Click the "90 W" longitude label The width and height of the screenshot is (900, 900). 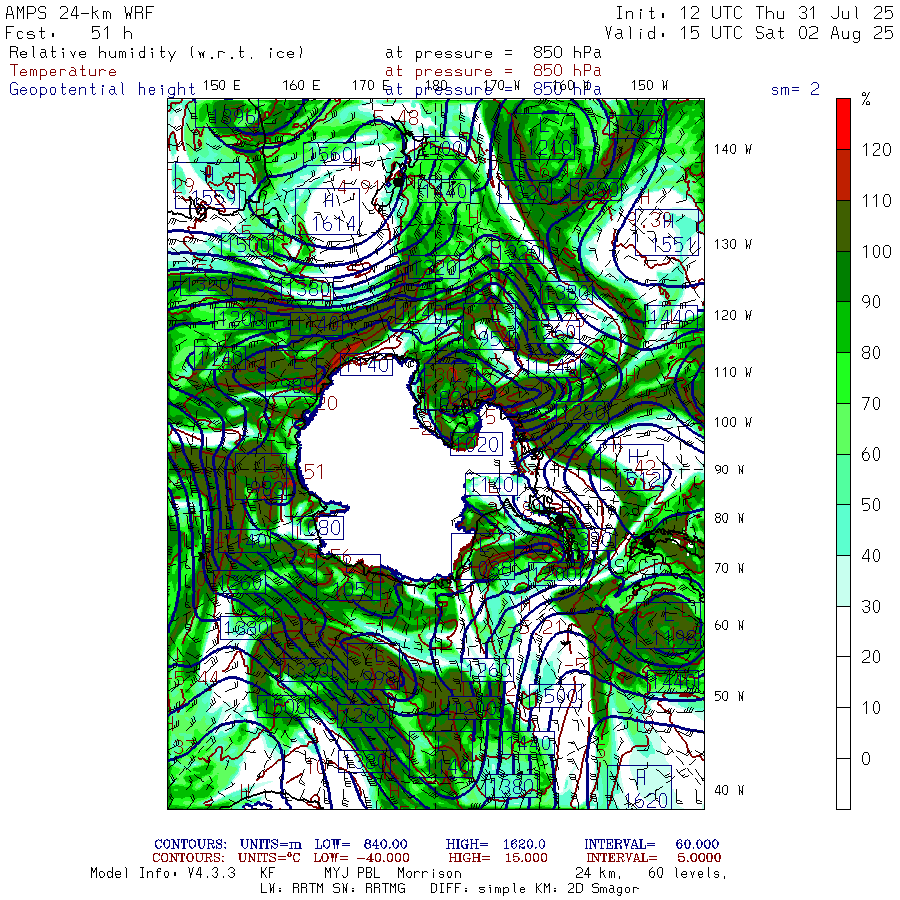[729, 470]
